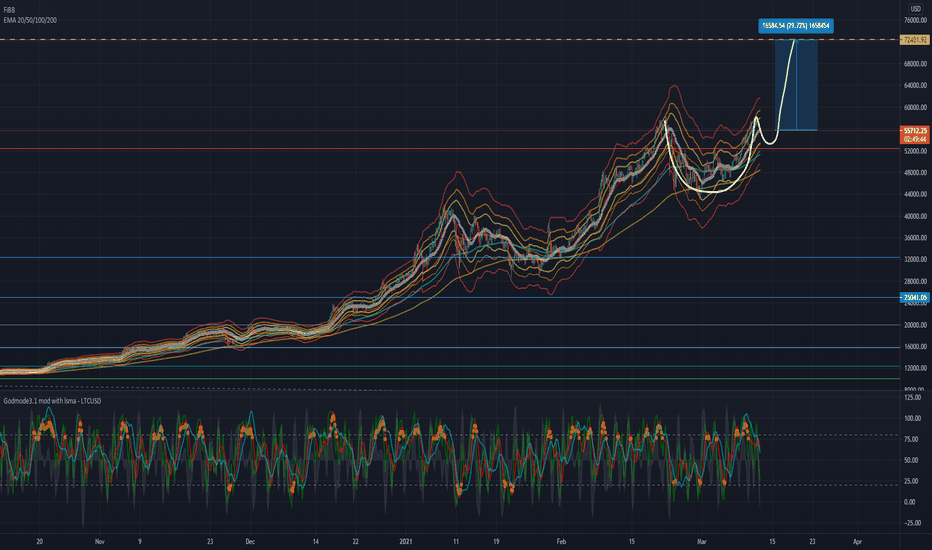Click the Feb label on time axis
Image resolution: width=932 pixels, height=550 pixels.
coord(561,542)
